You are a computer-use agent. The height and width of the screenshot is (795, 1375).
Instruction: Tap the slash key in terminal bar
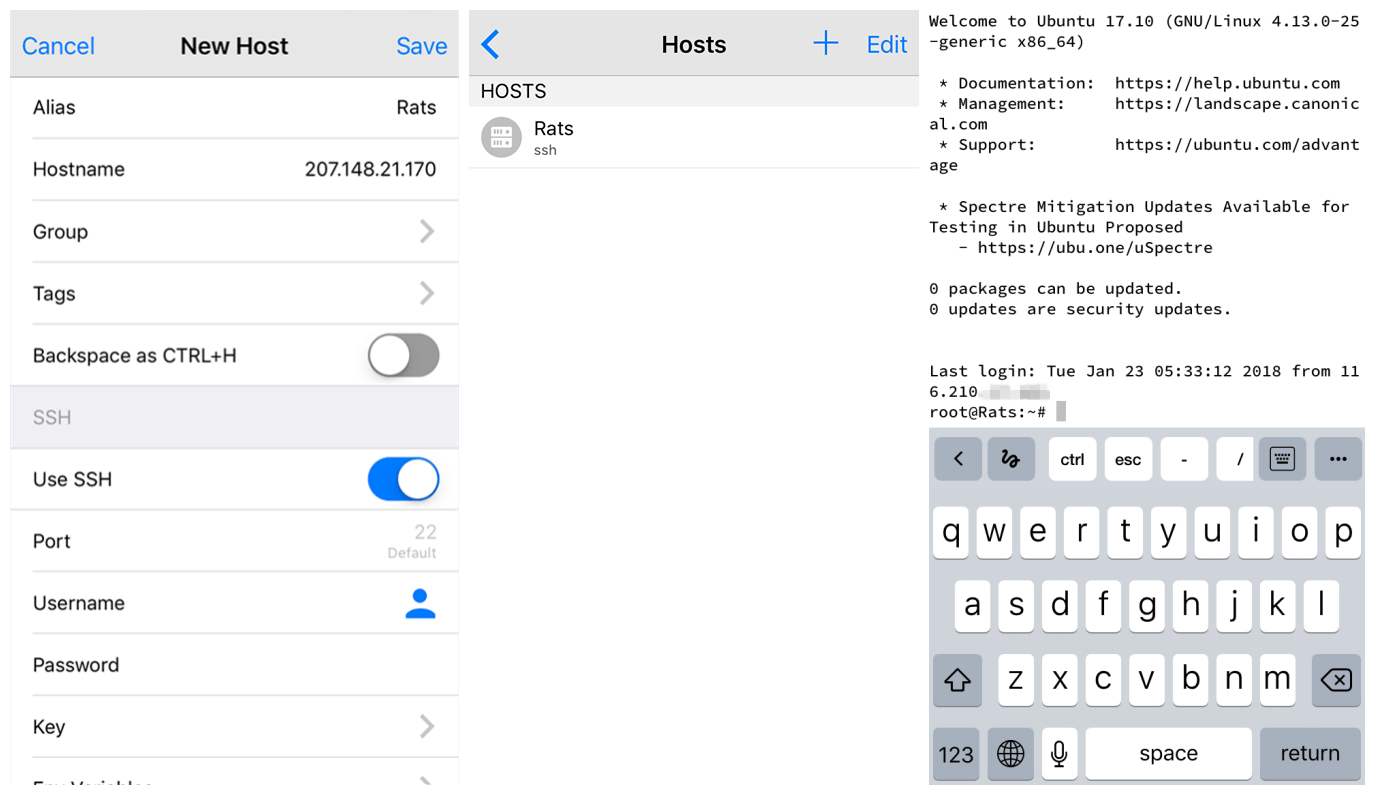pos(1236,459)
